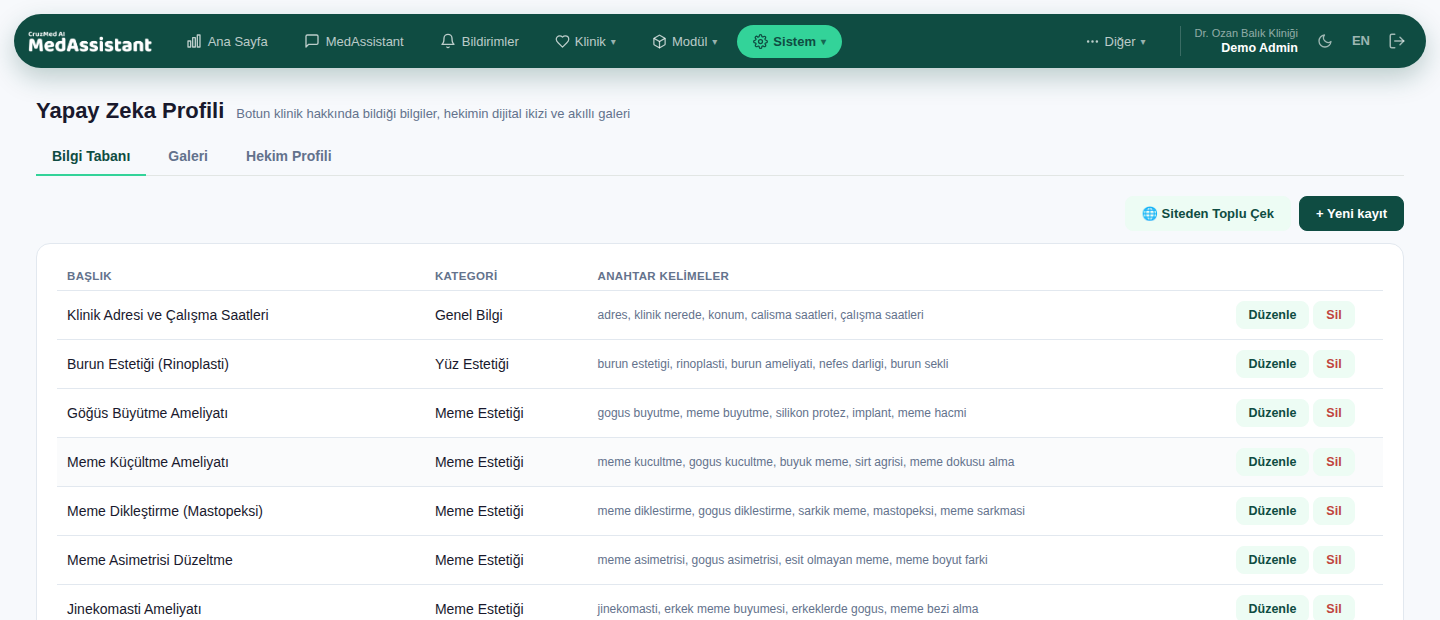
Task: Switch to the Hekim Profili tab
Action: tap(289, 157)
